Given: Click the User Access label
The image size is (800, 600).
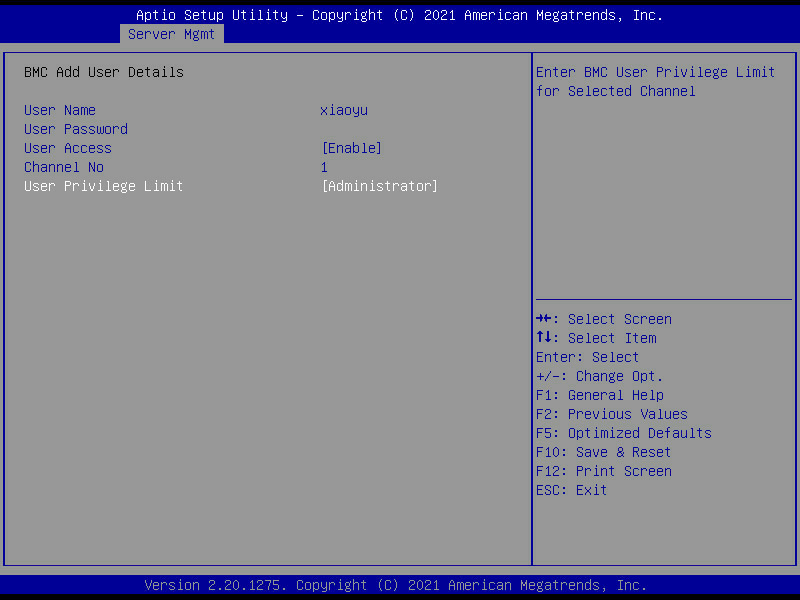Looking at the screenshot, I should [68, 148].
